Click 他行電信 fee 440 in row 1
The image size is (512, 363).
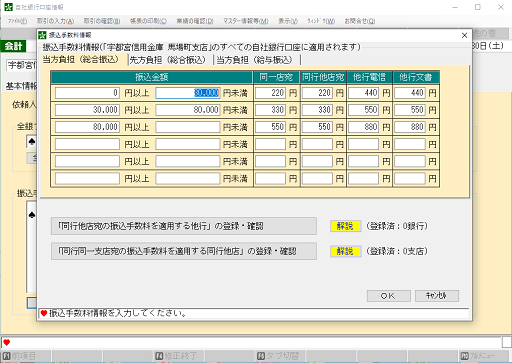pyautogui.click(x=363, y=93)
